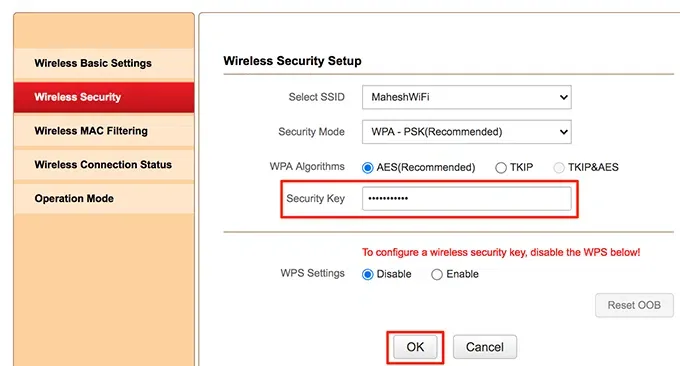The image size is (680, 366).
Task: Click inside the Security Key field
Action: (467, 199)
